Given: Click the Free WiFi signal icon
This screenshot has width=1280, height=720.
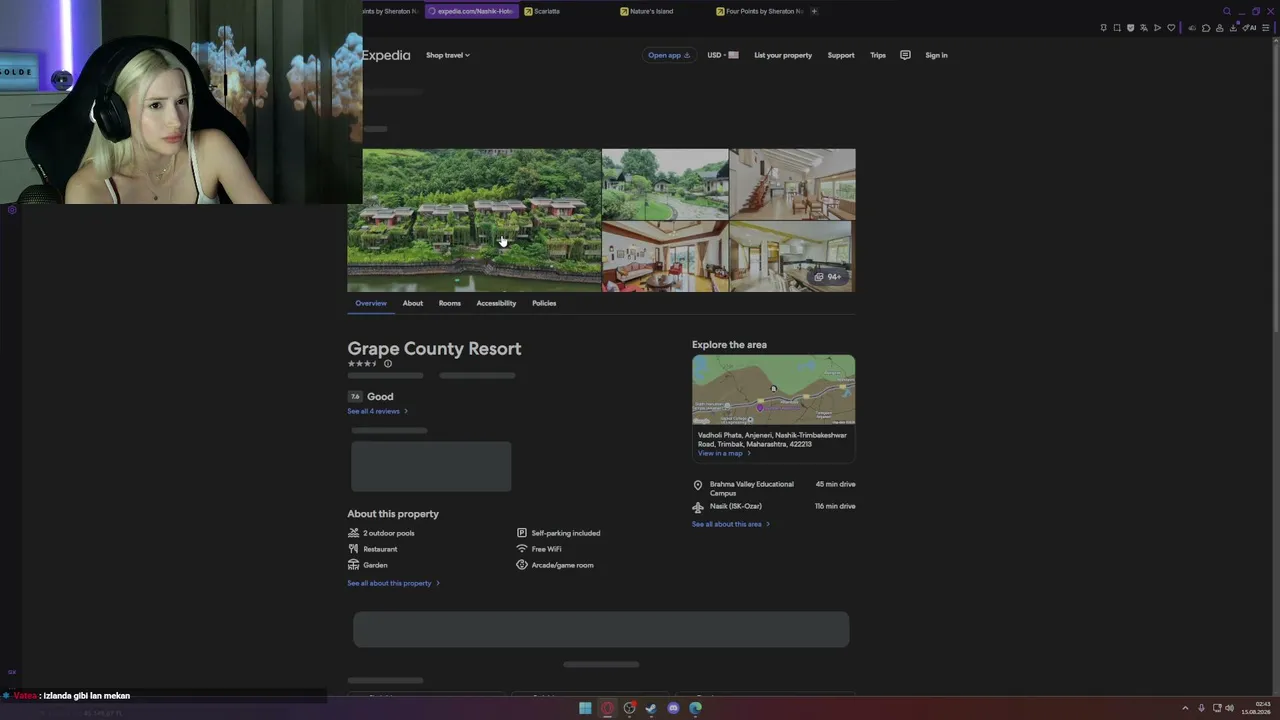Looking at the screenshot, I should pos(522,549).
